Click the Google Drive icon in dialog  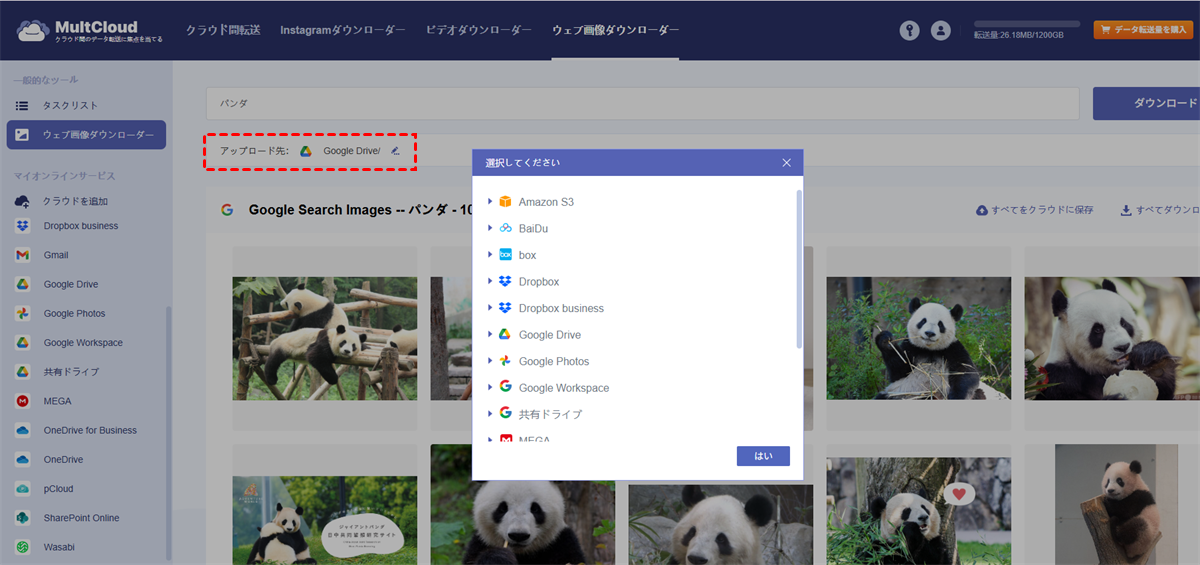(x=506, y=335)
